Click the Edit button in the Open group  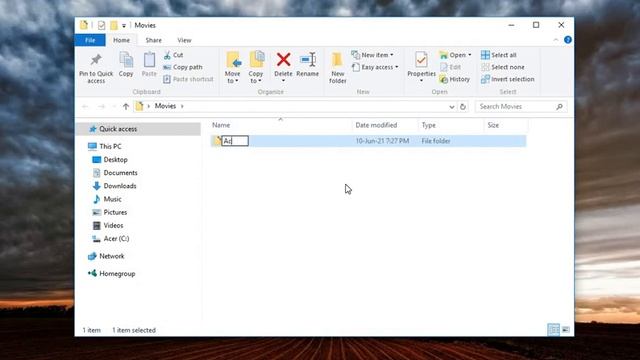450,67
